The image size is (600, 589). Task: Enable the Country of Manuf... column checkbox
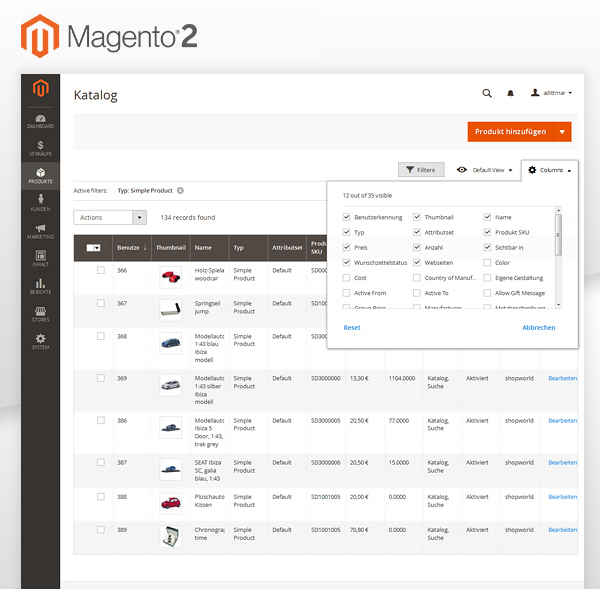[x=417, y=278]
